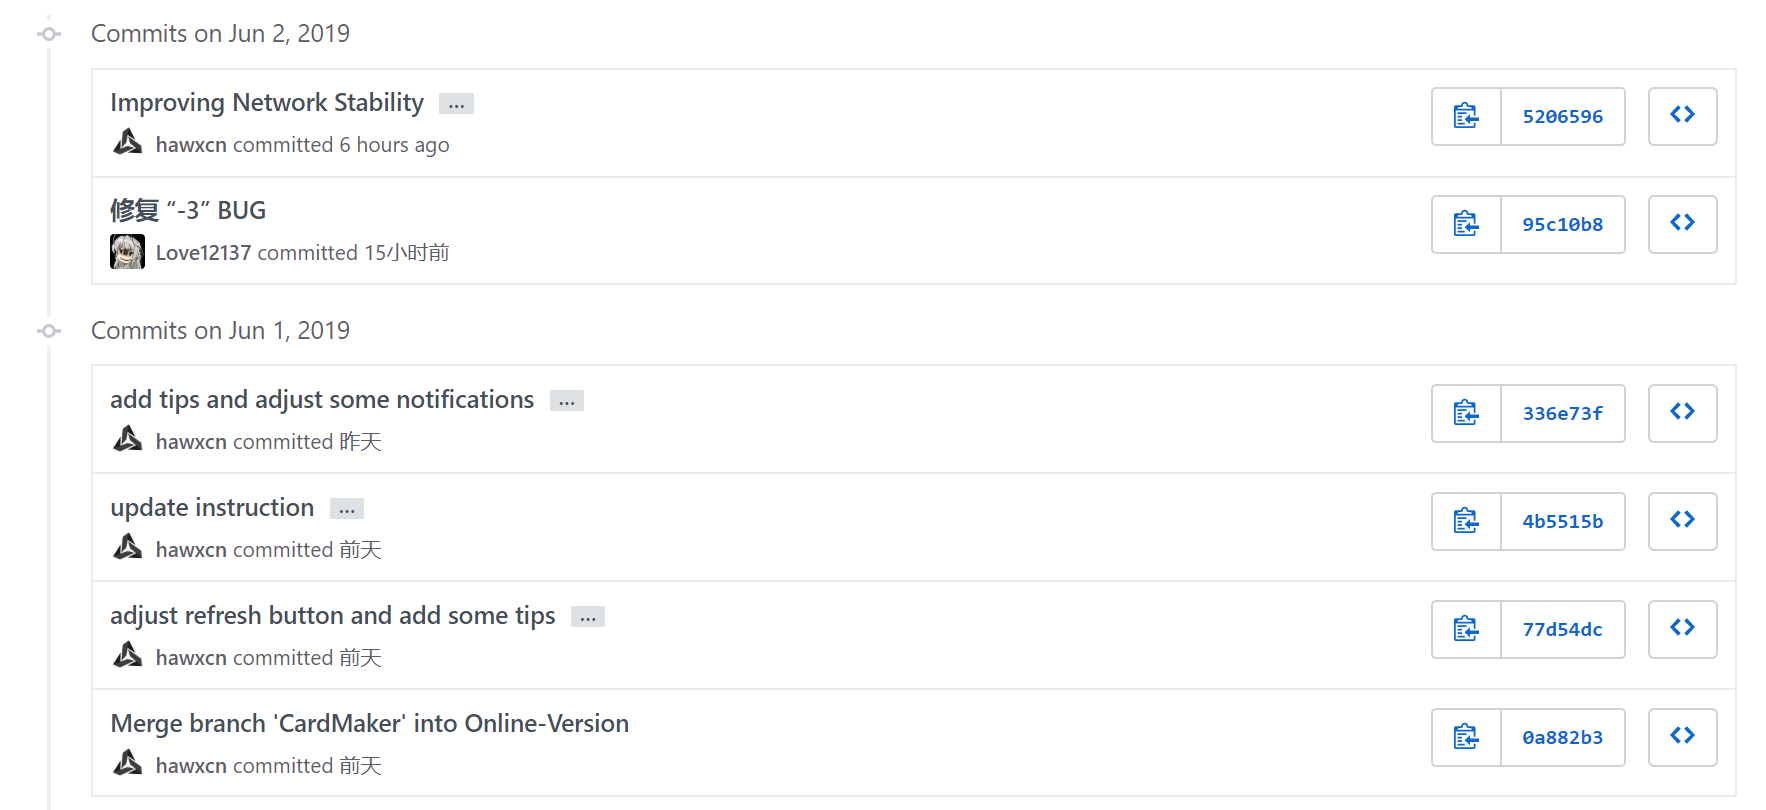Expand update instruction commit description
Image resolution: width=1766 pixels, height=810 pixels.
click(x=347, y=509)
